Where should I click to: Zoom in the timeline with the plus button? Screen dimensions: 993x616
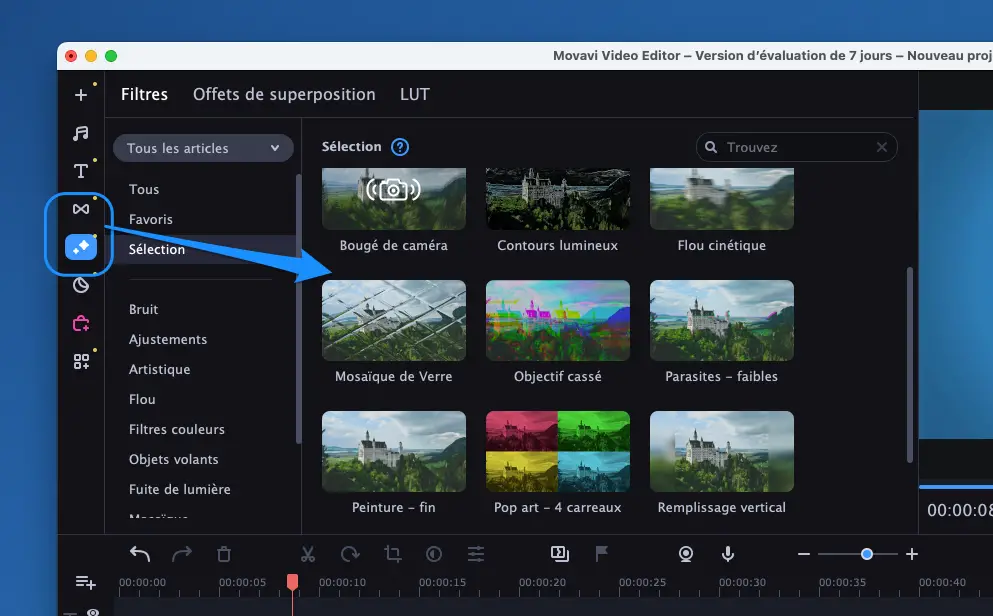pos(912,554)
